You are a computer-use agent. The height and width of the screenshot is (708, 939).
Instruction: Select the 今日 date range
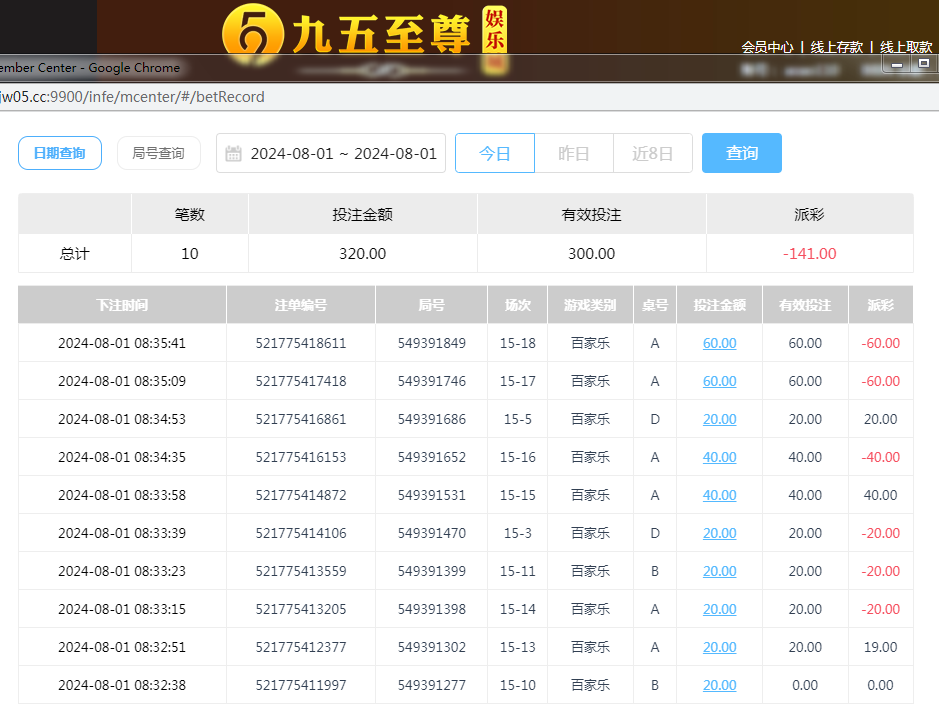[x=494, y=154]
